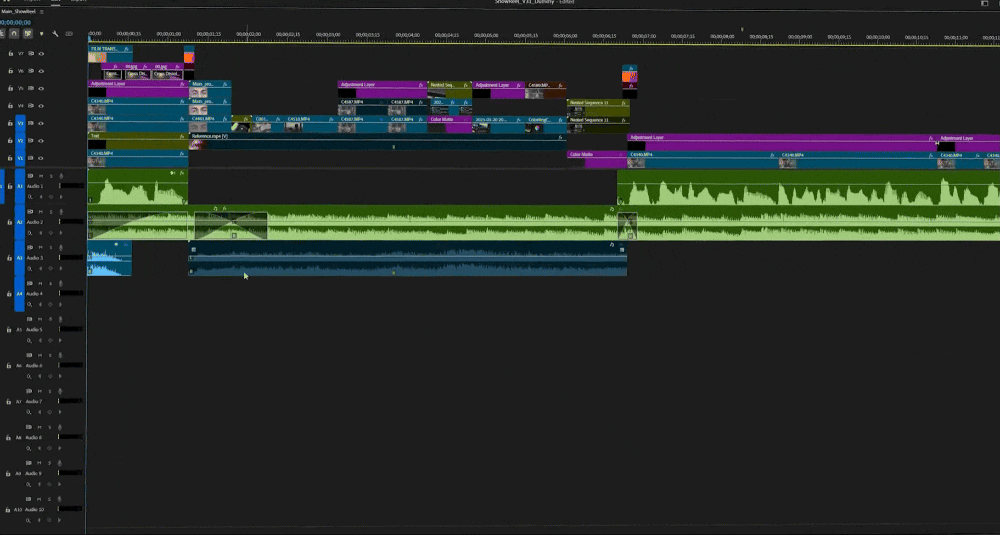1000x535 pixels.
Task: Hide track V1 output with eye
Action: [x=41, y=158]
